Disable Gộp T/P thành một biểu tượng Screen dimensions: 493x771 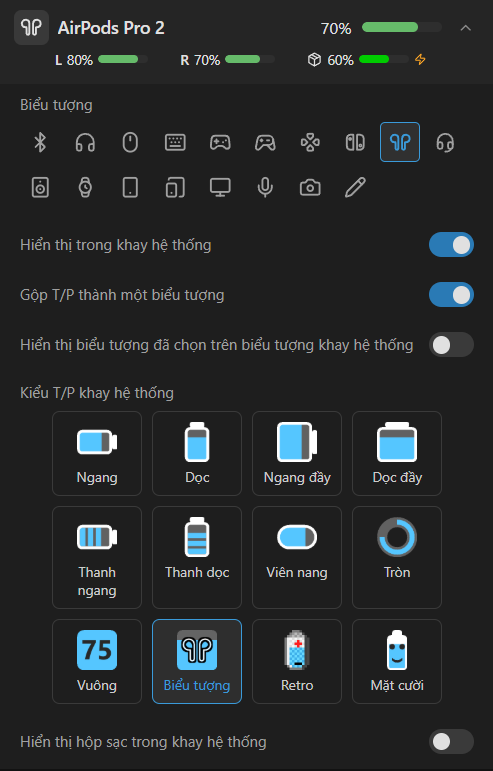pos(451,295)
